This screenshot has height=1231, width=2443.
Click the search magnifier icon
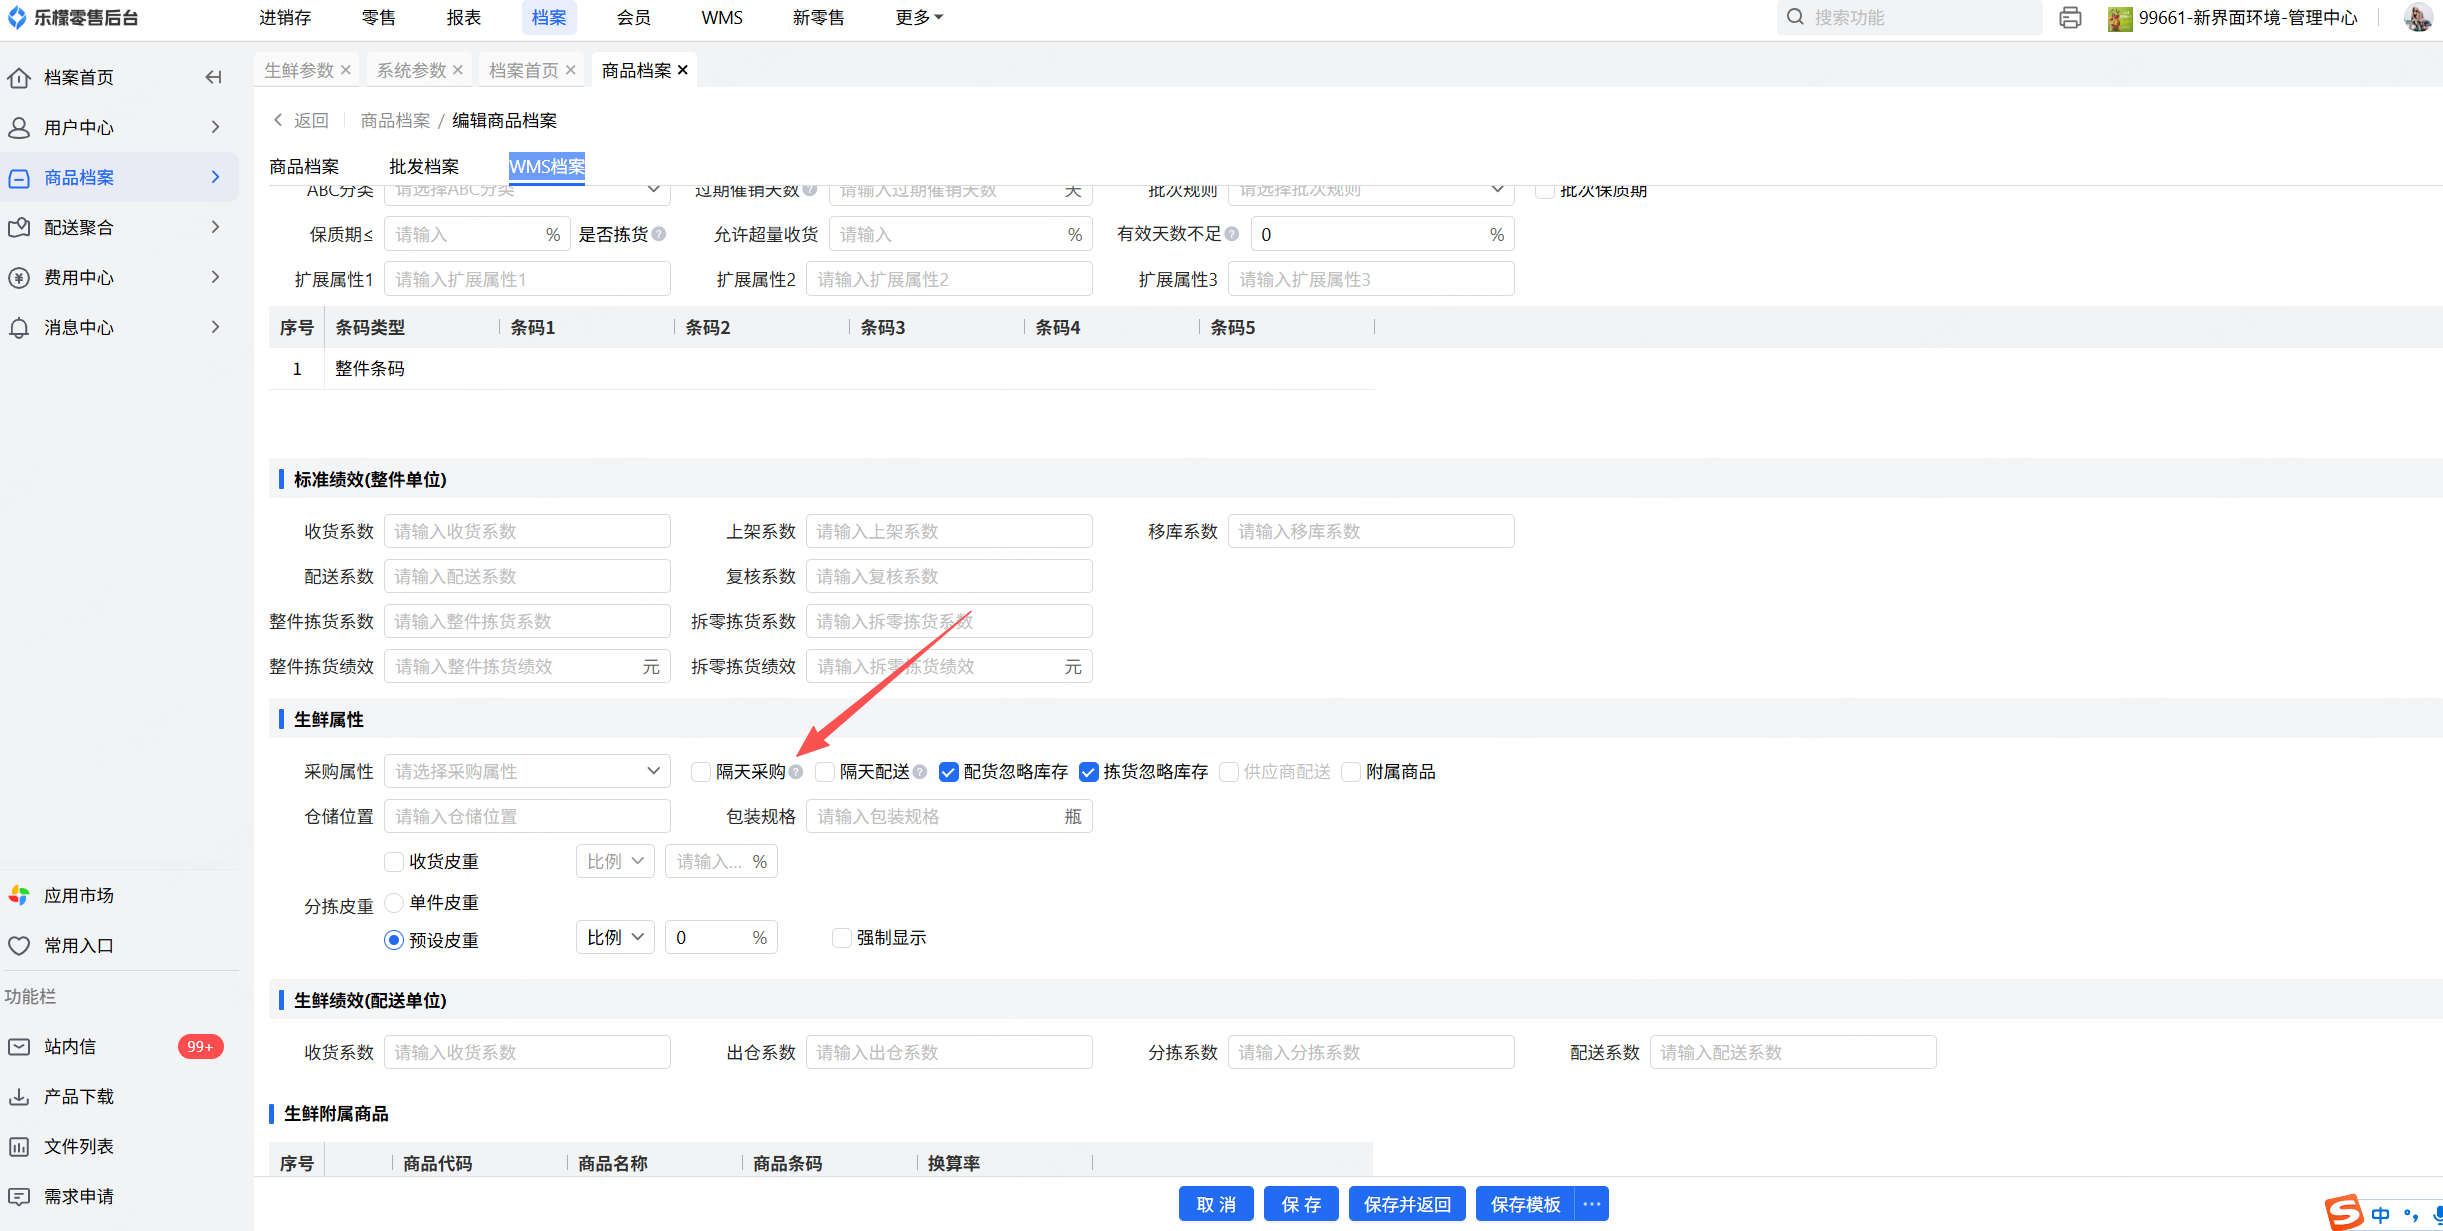[1795, 17]
